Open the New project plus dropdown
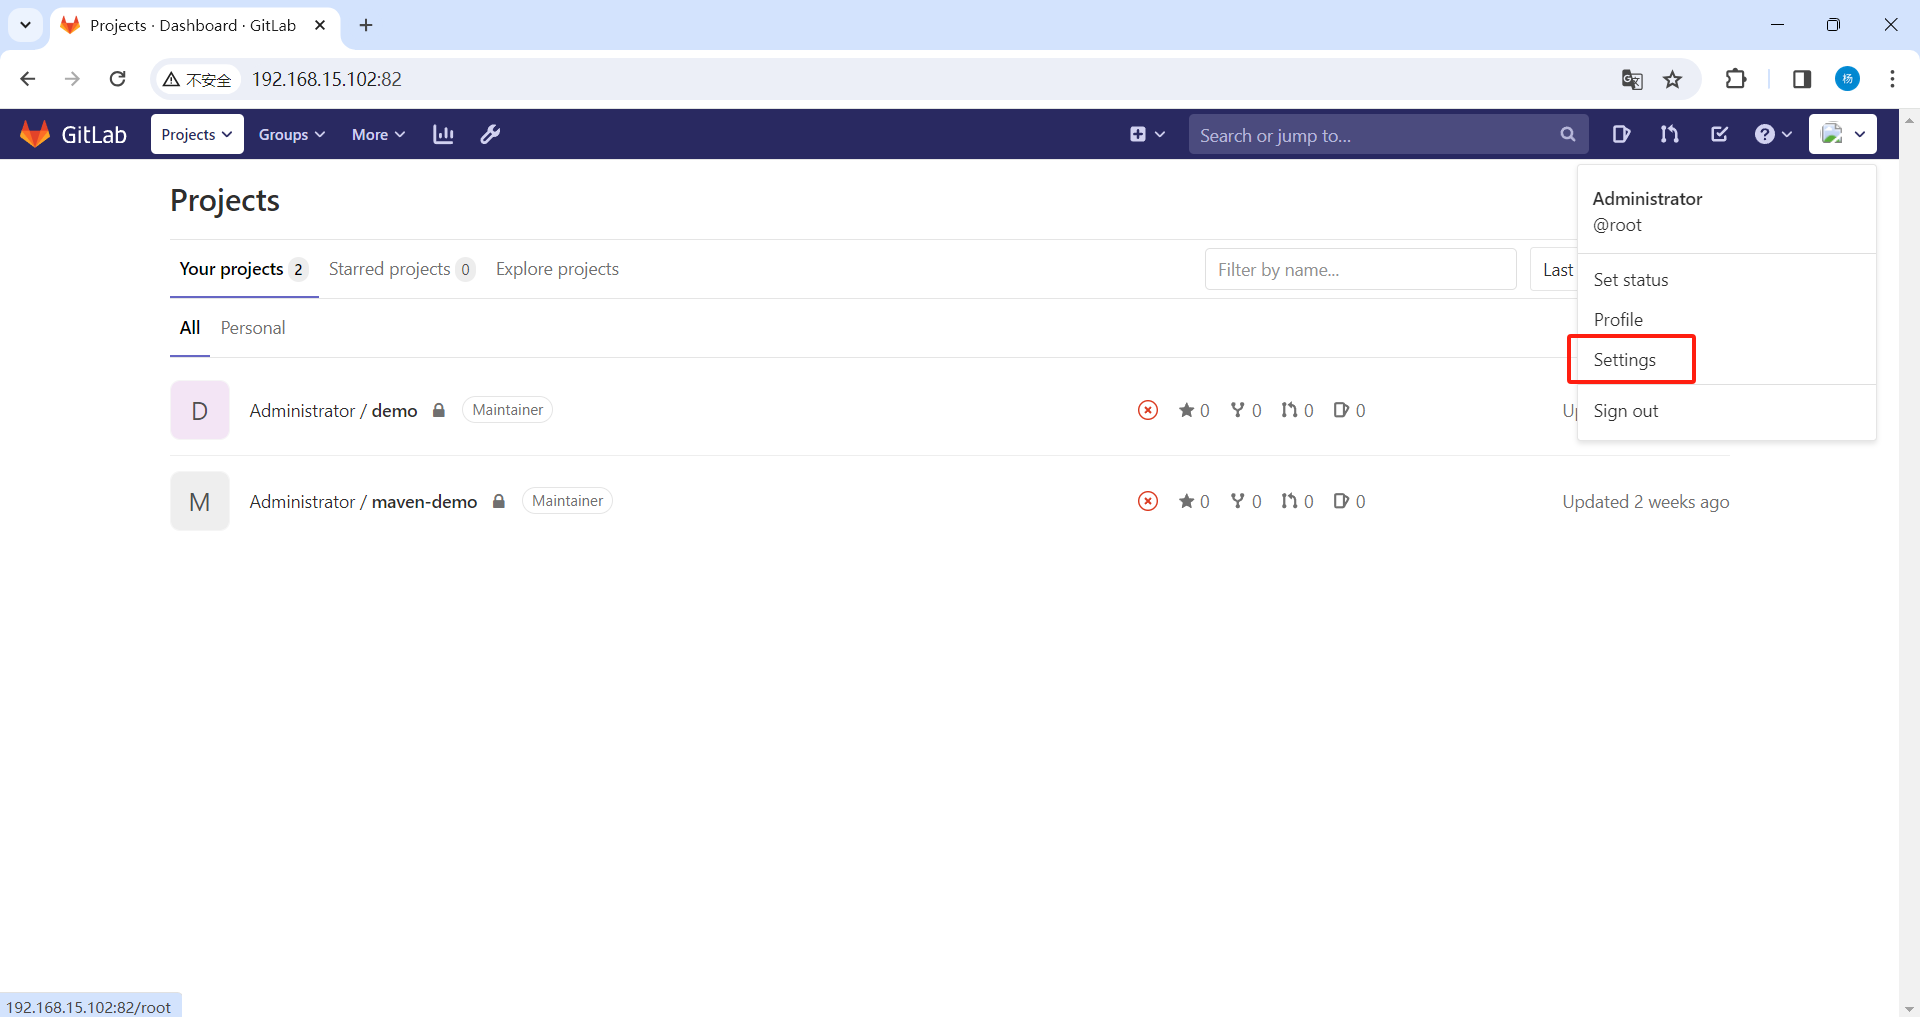 click(x=1146, y=134)
